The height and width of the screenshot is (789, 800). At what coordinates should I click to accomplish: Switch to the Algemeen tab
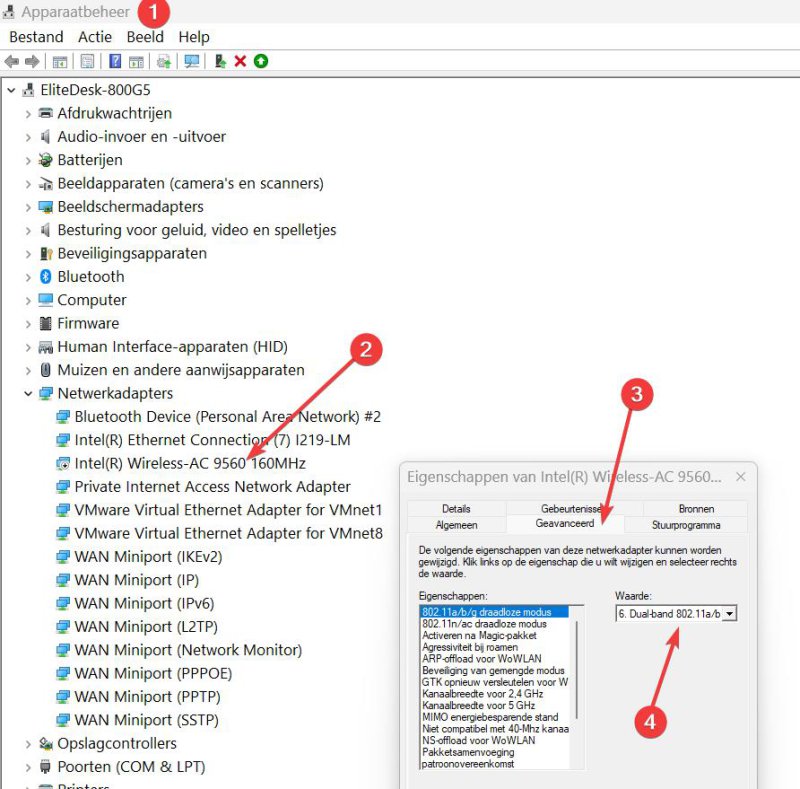tap(456, 525)
